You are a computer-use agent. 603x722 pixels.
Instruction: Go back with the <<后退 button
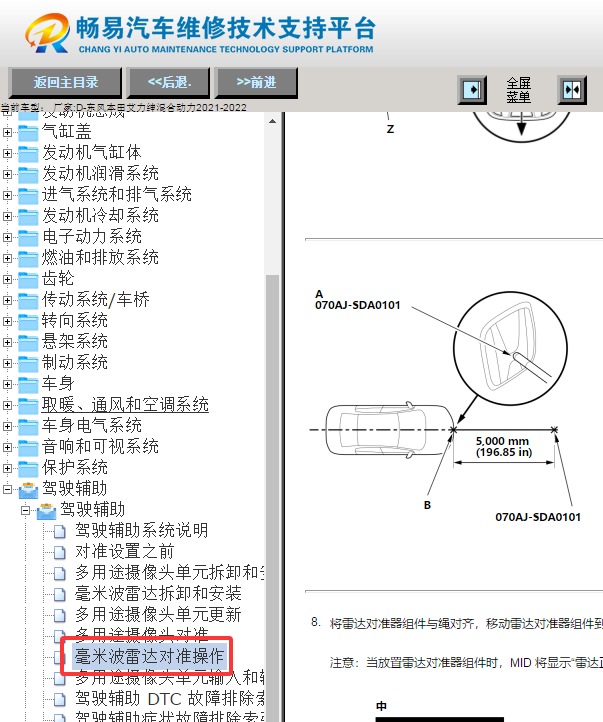tap(169, 83)
